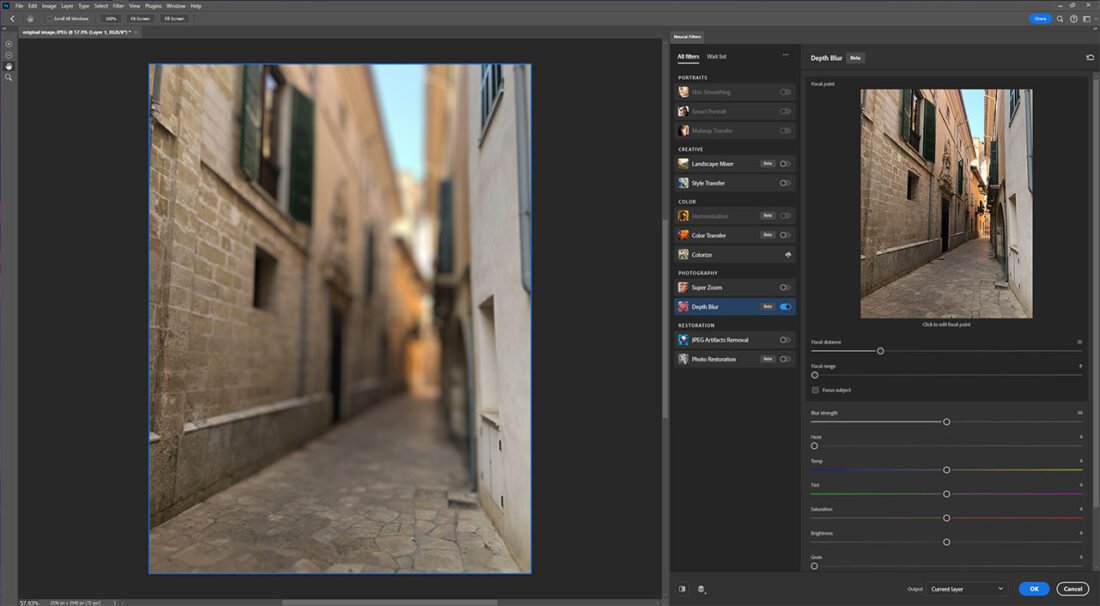
Task: Click the Focal distance slider handle
Action: click(x=880, y=351)
